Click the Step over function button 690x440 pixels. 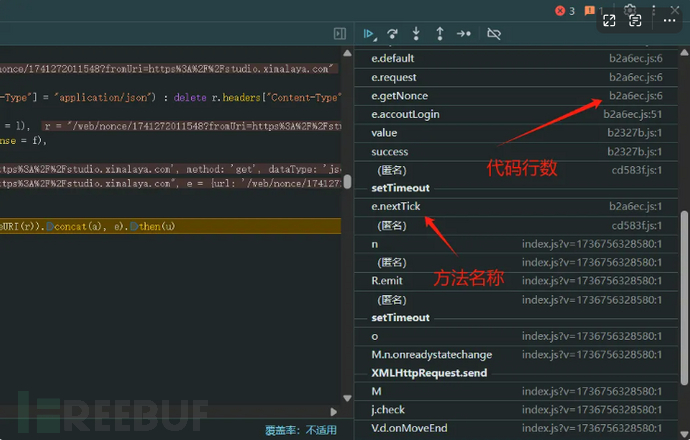[x=392, y=34]
